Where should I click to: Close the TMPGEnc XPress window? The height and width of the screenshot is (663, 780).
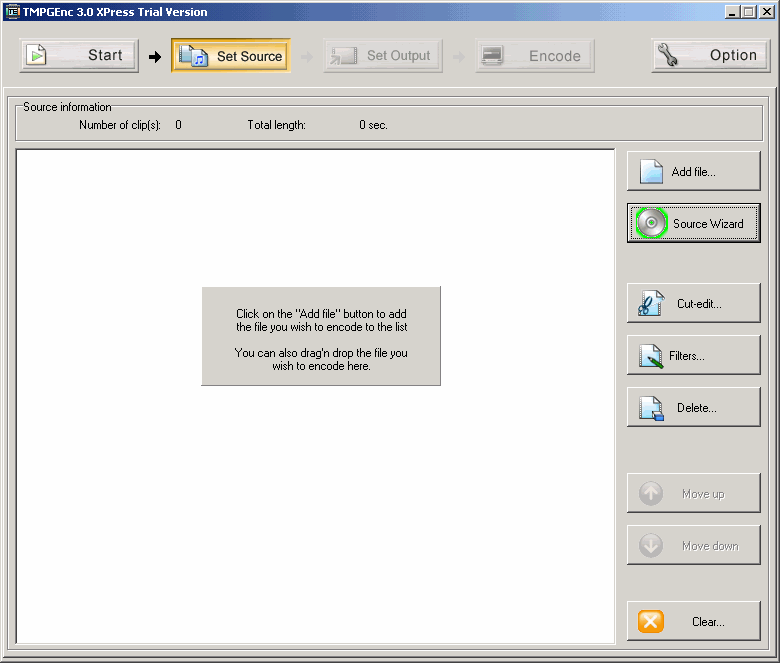(x=766, y=12)
